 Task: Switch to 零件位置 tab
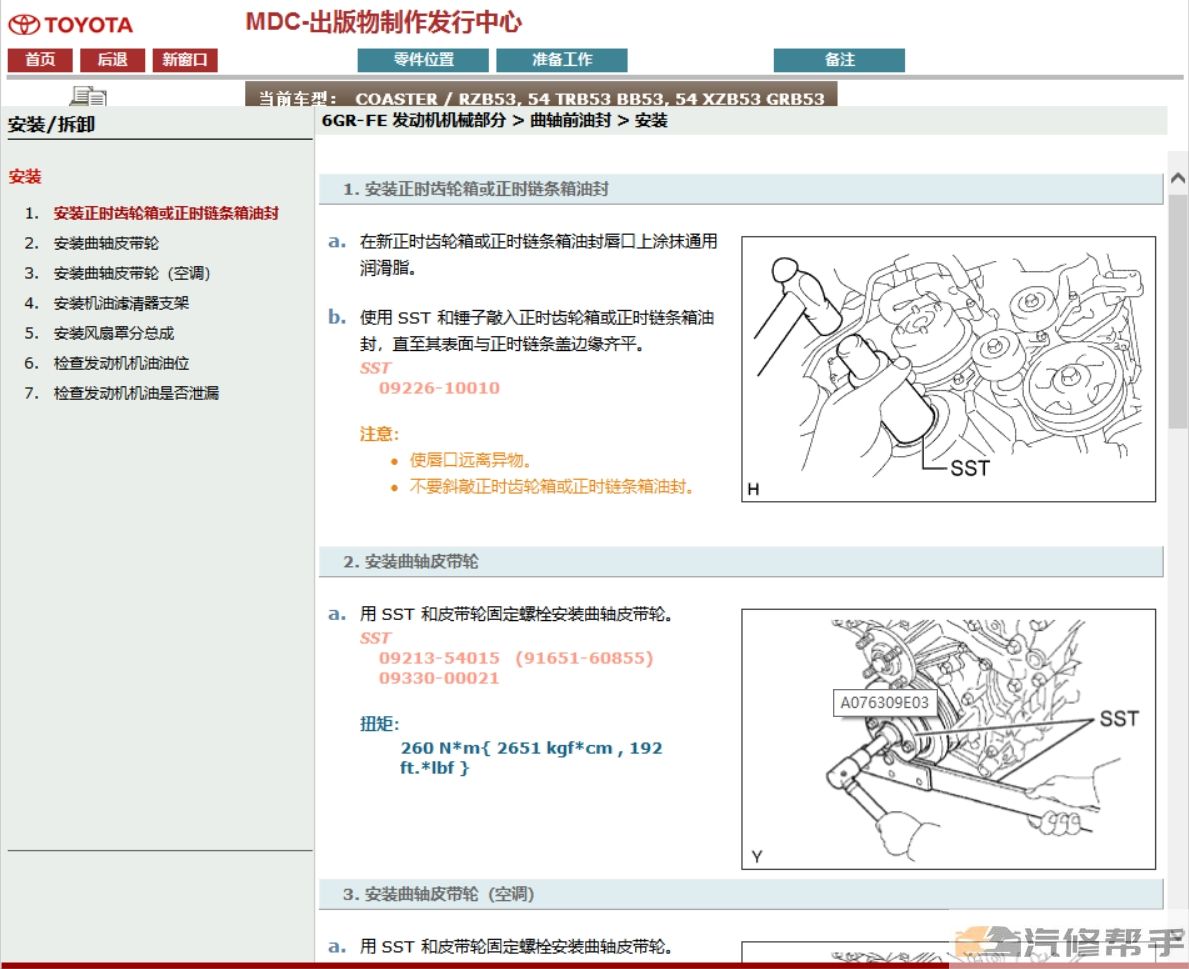[x=423, y=60]
